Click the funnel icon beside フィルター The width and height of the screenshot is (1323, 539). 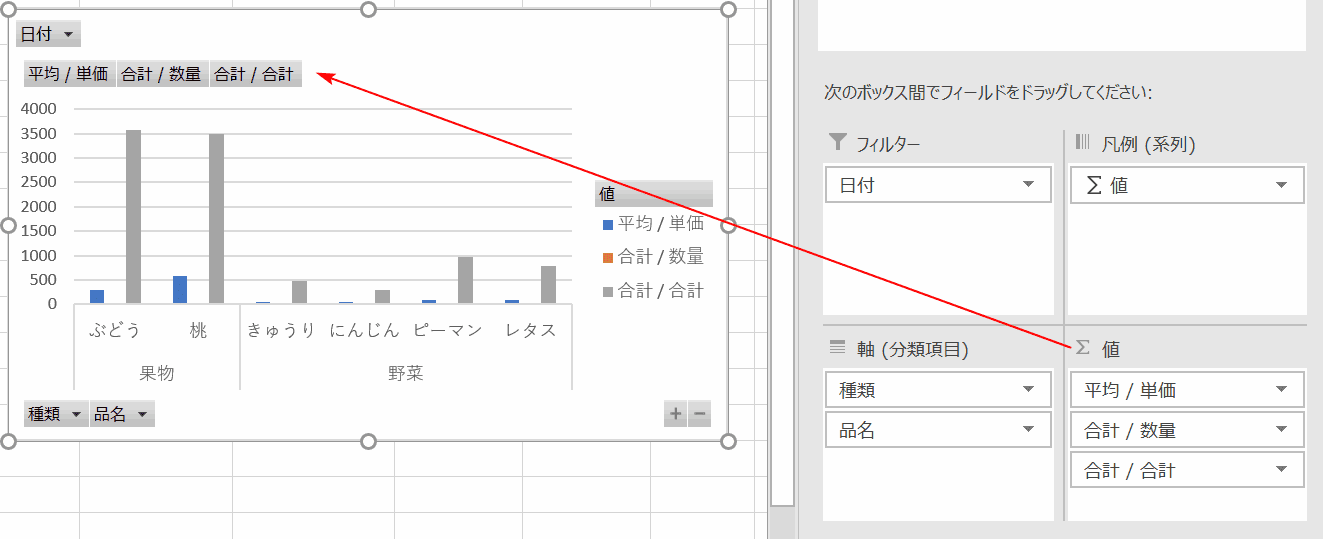coord(838,142)
